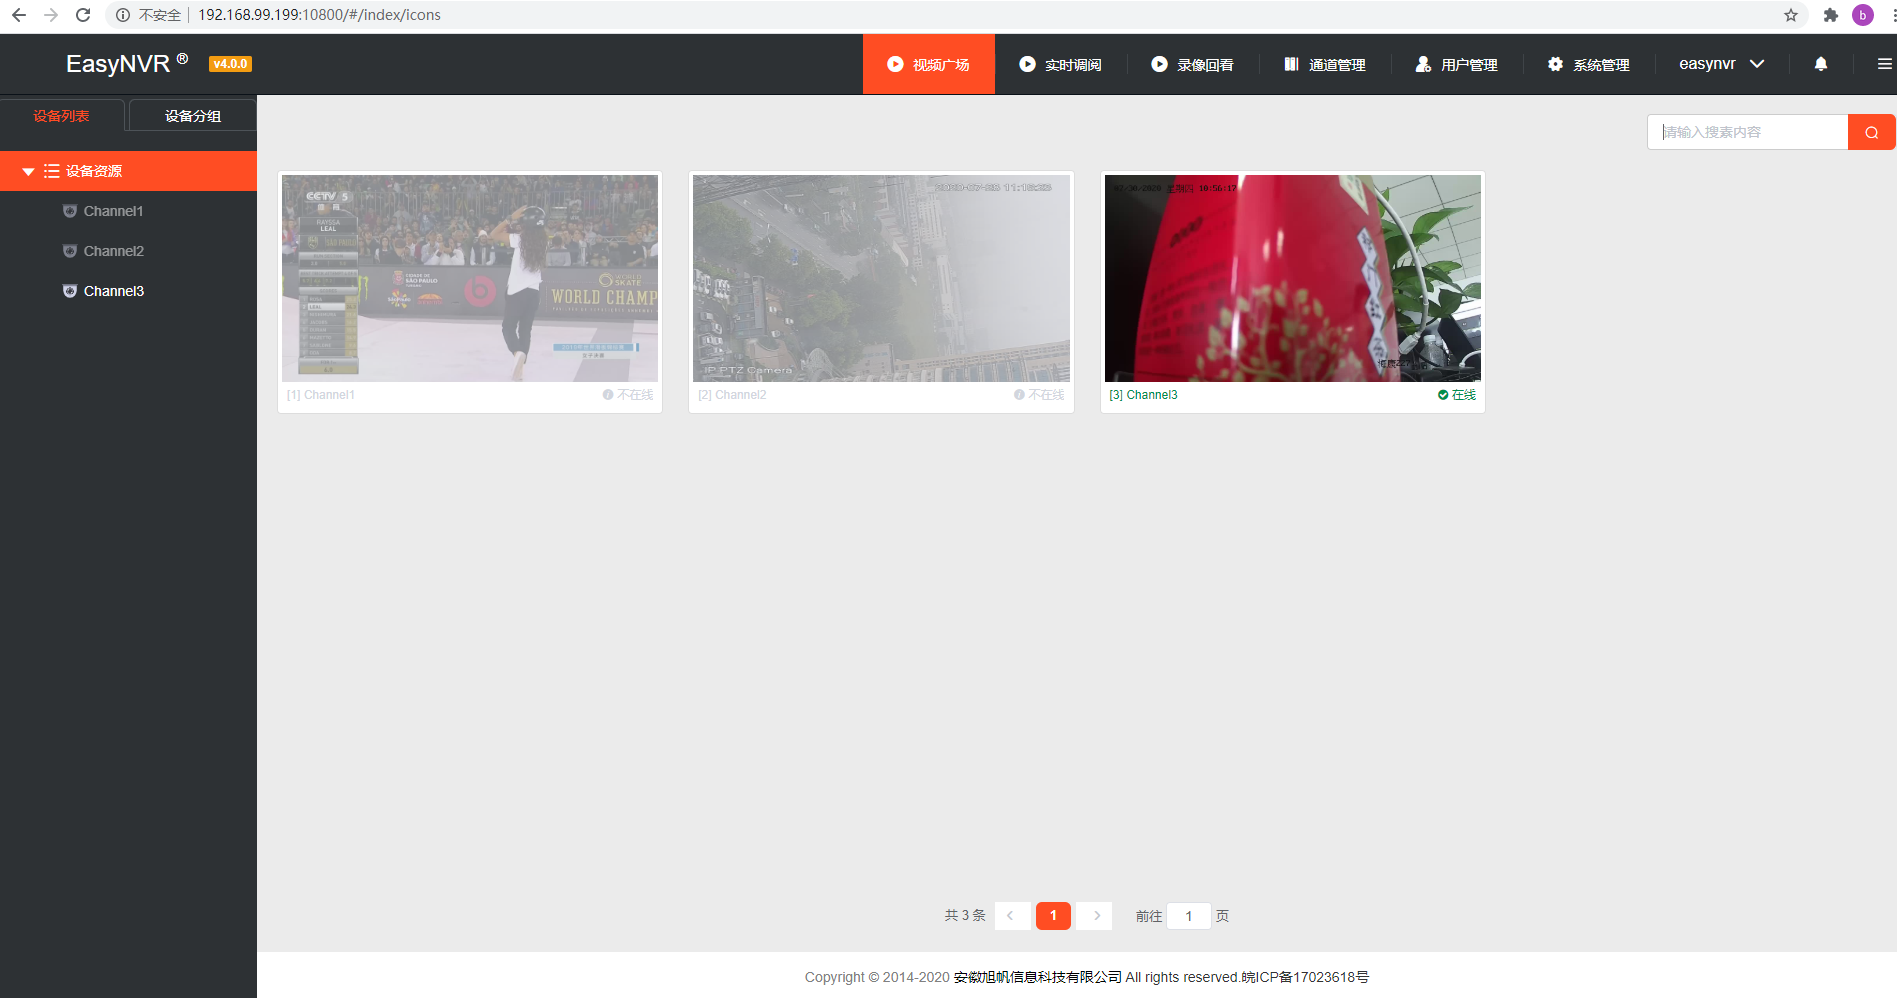Image resolution: width=1897 pixels, height=998 pixels.
Task: Click the 系统管理 gear icon
Action: (1555, 64)
